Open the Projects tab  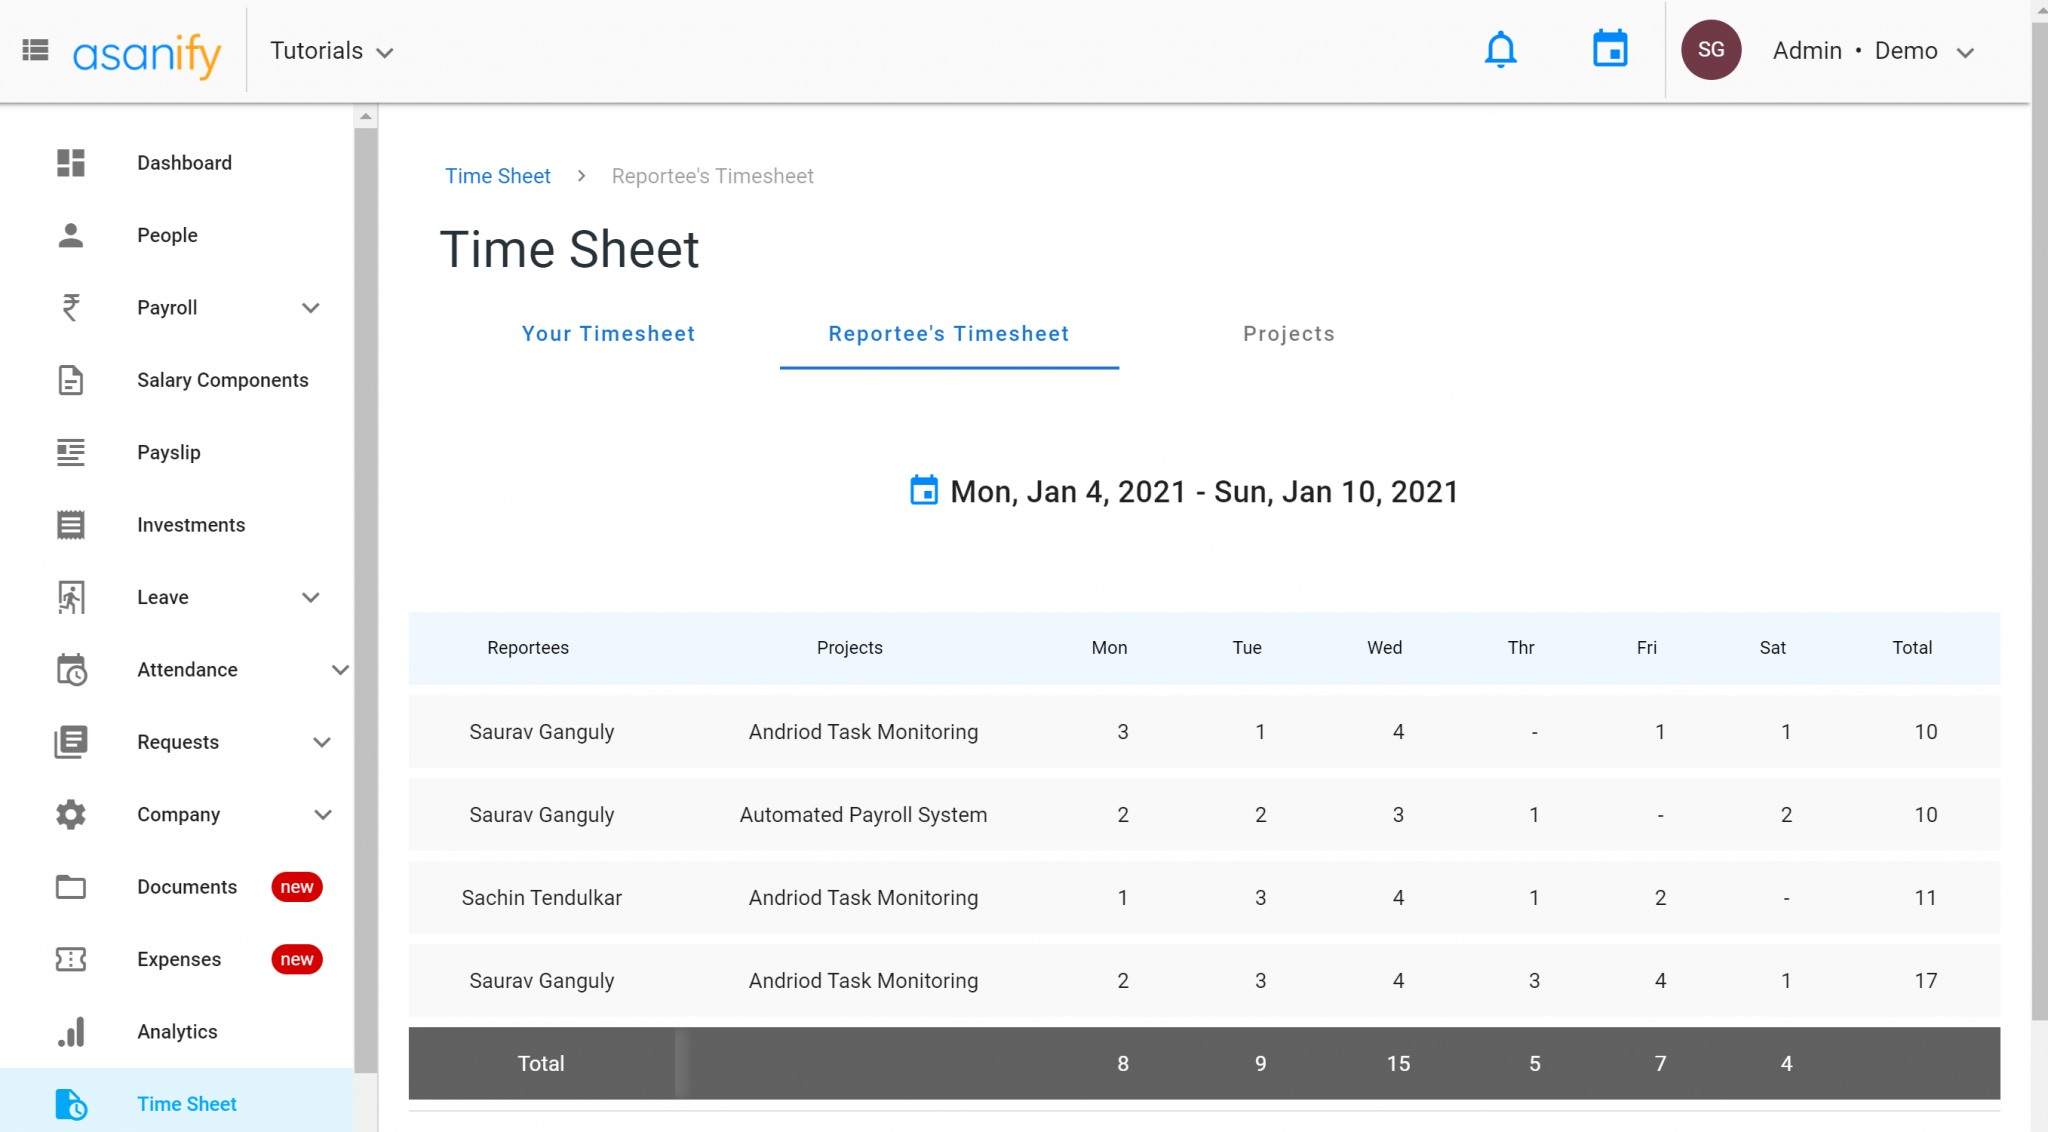(1289, 333)
